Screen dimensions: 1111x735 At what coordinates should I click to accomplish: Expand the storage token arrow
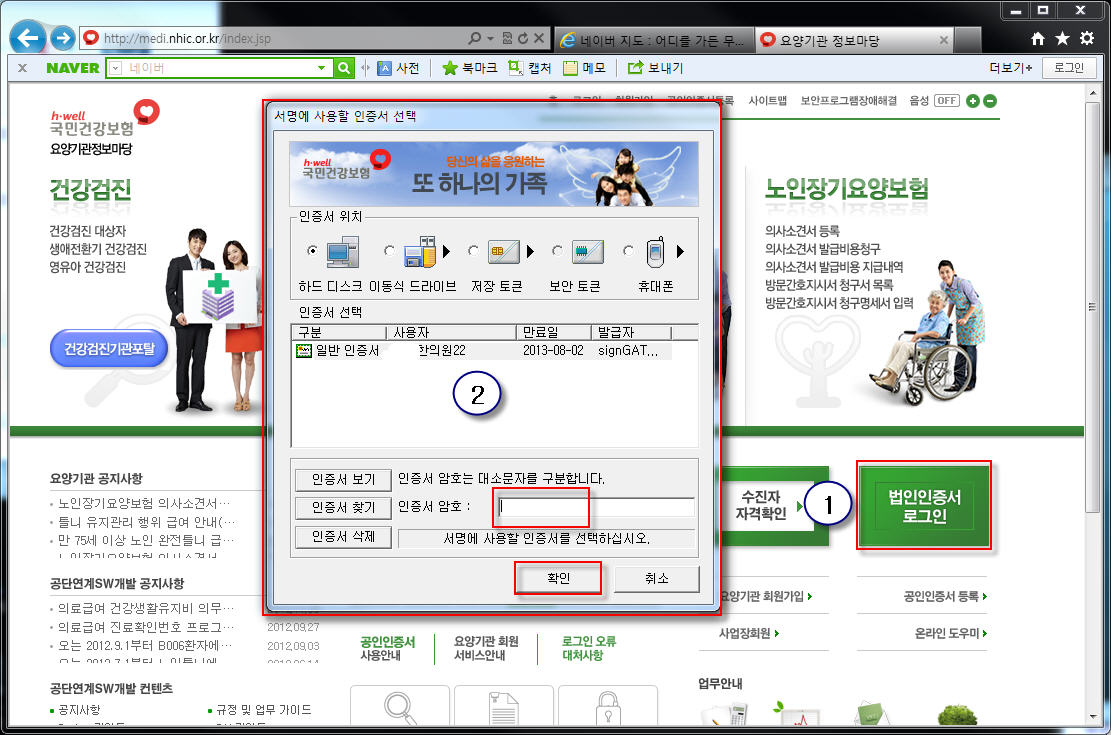point(530,251)
